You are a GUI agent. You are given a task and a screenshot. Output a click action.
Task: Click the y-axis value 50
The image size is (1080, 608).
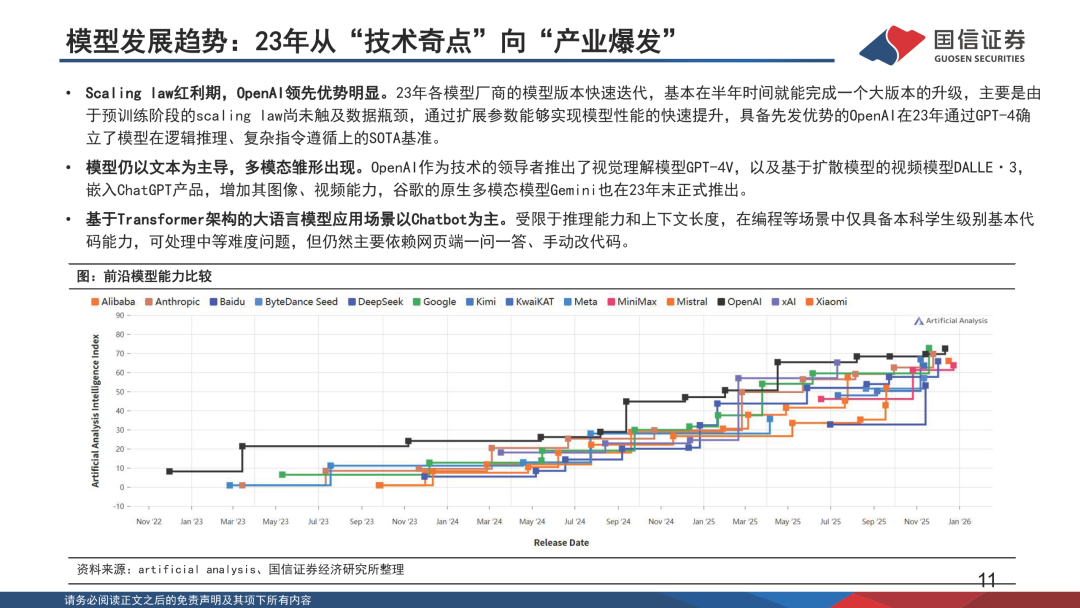(x=120, y=392)
